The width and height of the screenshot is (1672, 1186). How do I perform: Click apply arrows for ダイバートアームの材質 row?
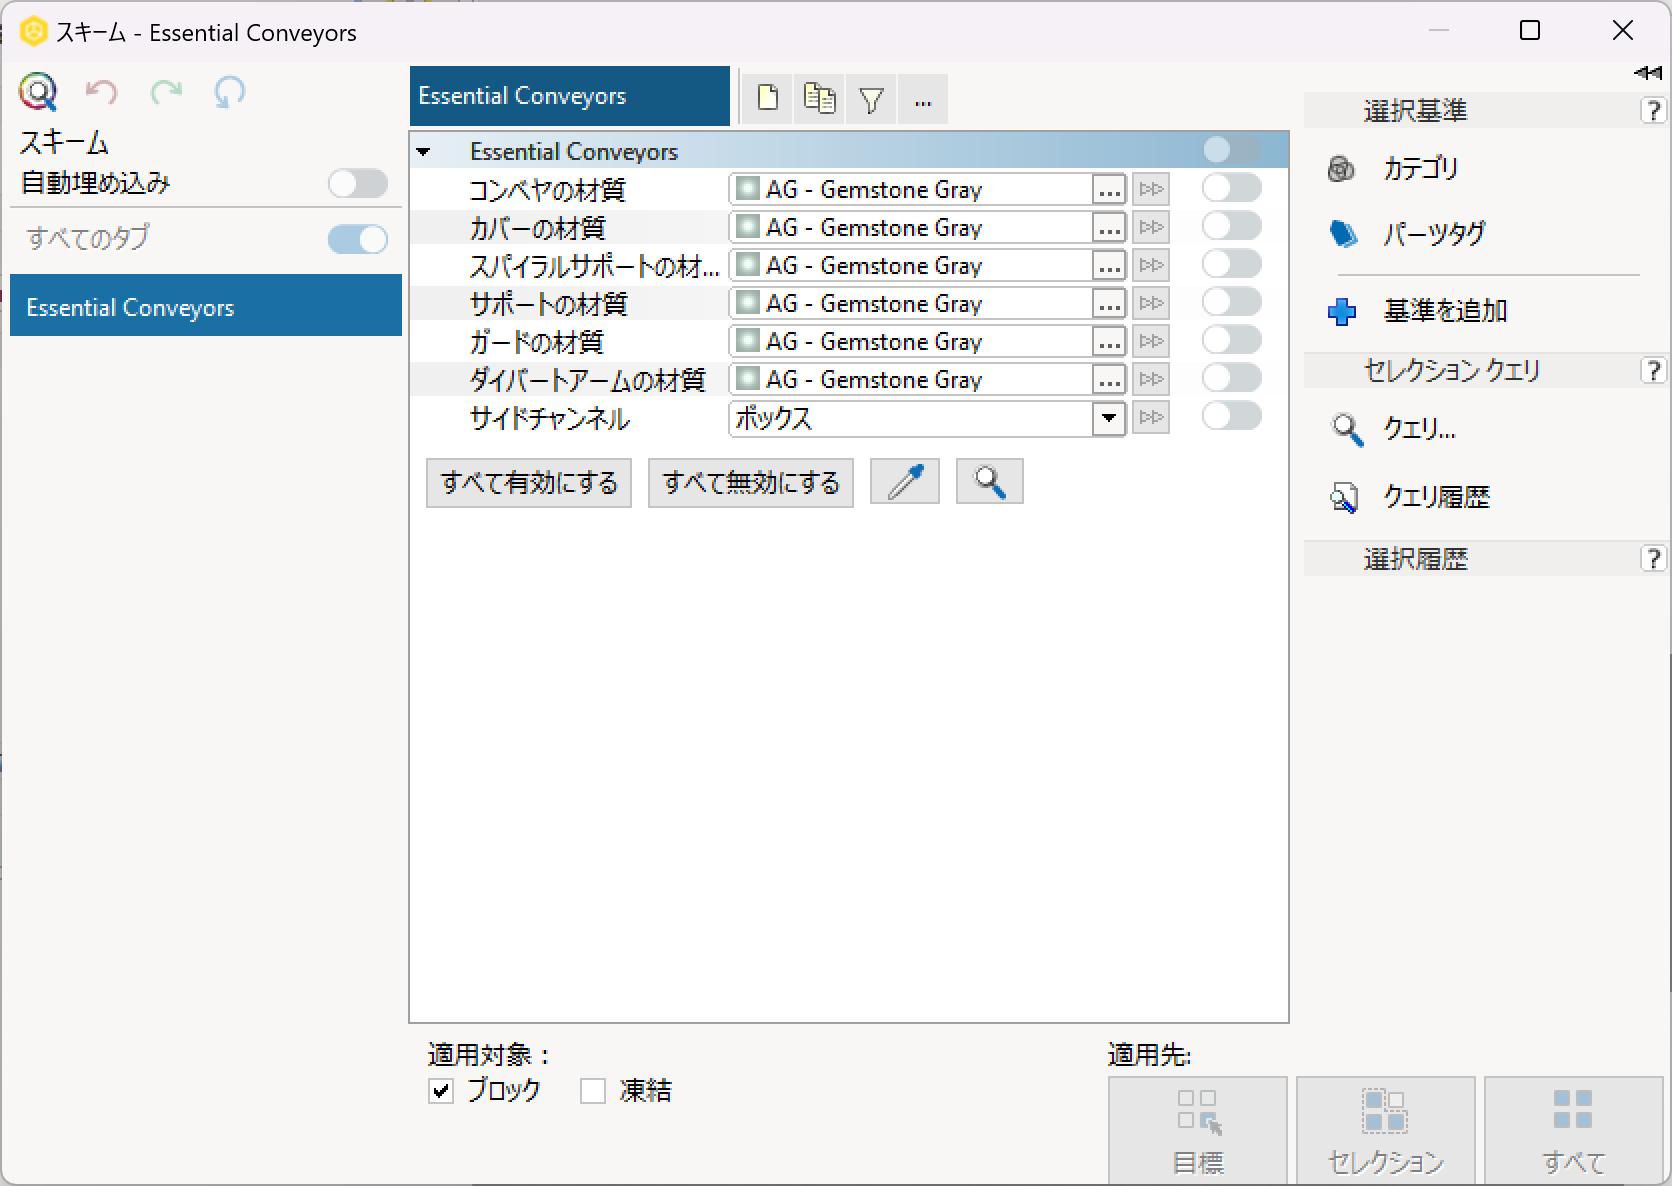pos(1152,379)
